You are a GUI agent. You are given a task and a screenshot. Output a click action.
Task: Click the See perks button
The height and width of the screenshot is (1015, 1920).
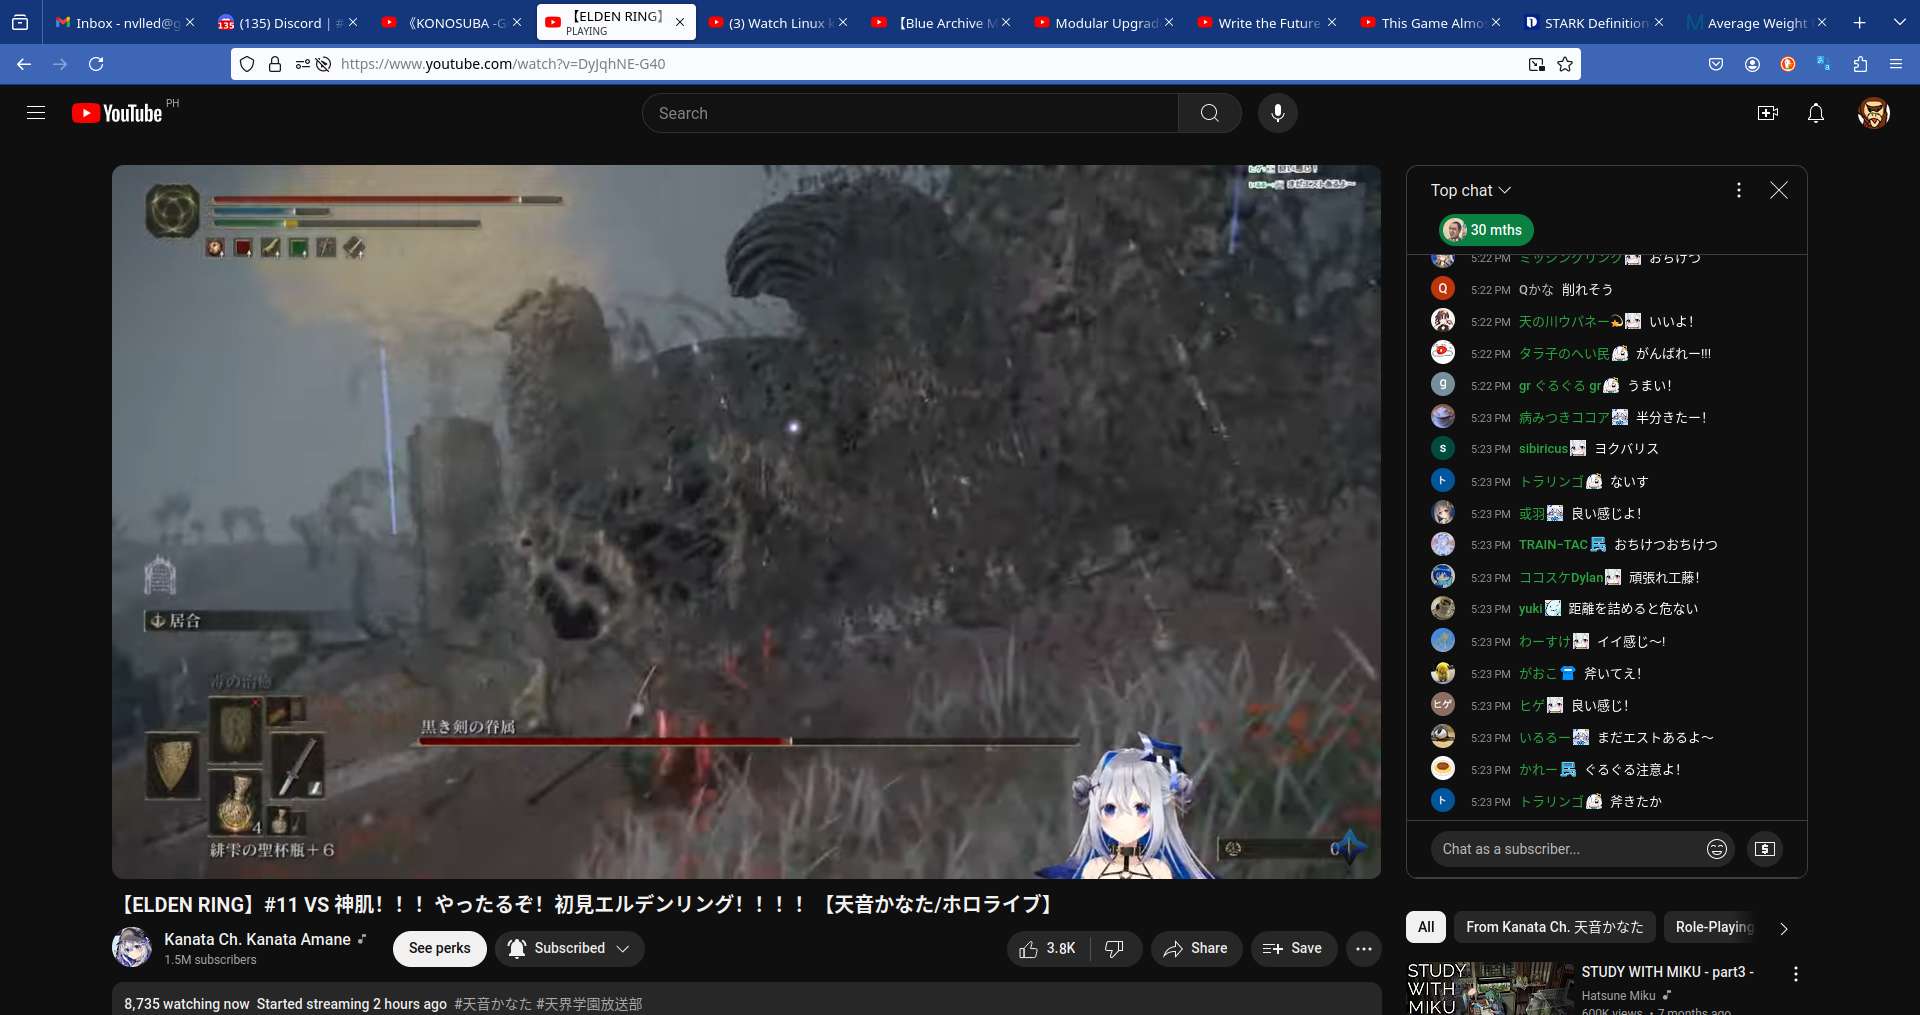coord(440,949)
